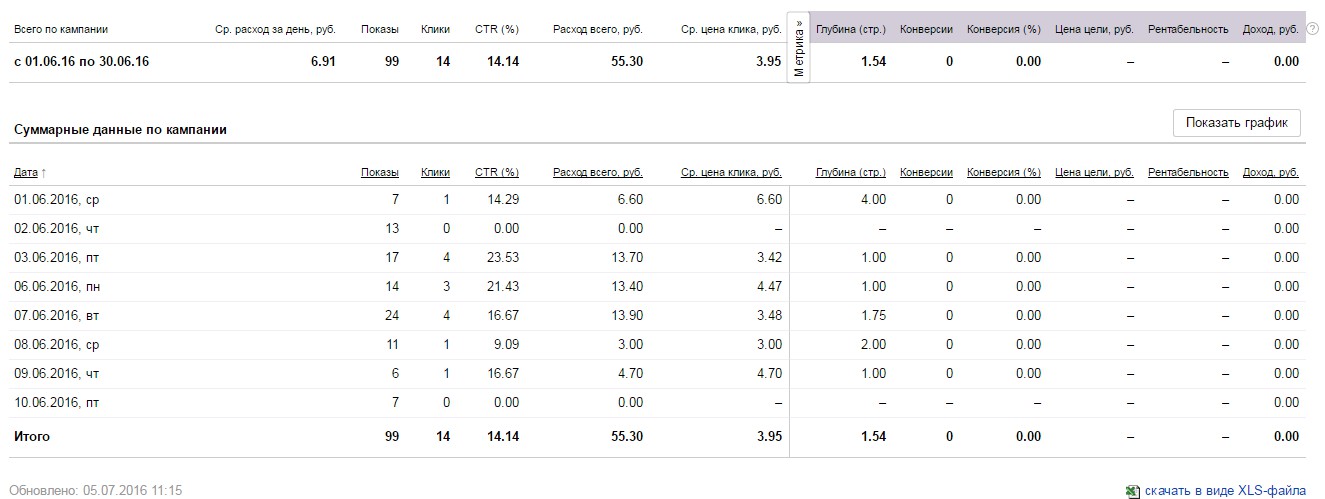Select the 07.06.2016, вт date row
The width and height of the screenshot is (1325, 499).
[x=56, y=316]
